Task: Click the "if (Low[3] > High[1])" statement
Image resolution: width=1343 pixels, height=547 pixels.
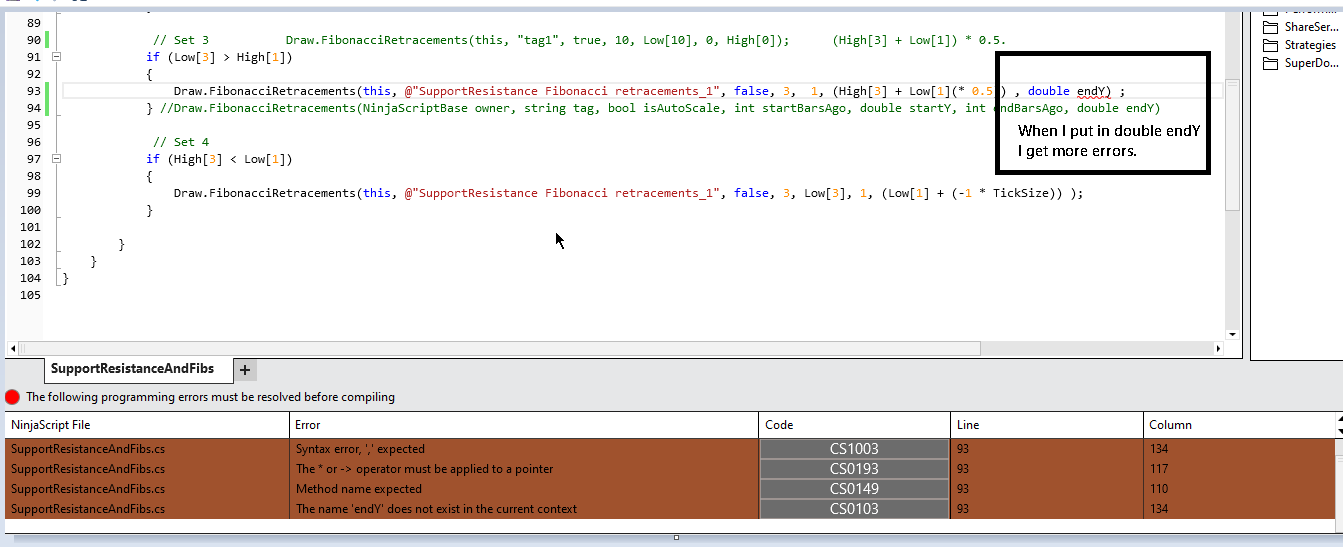Action: [219, 57]
